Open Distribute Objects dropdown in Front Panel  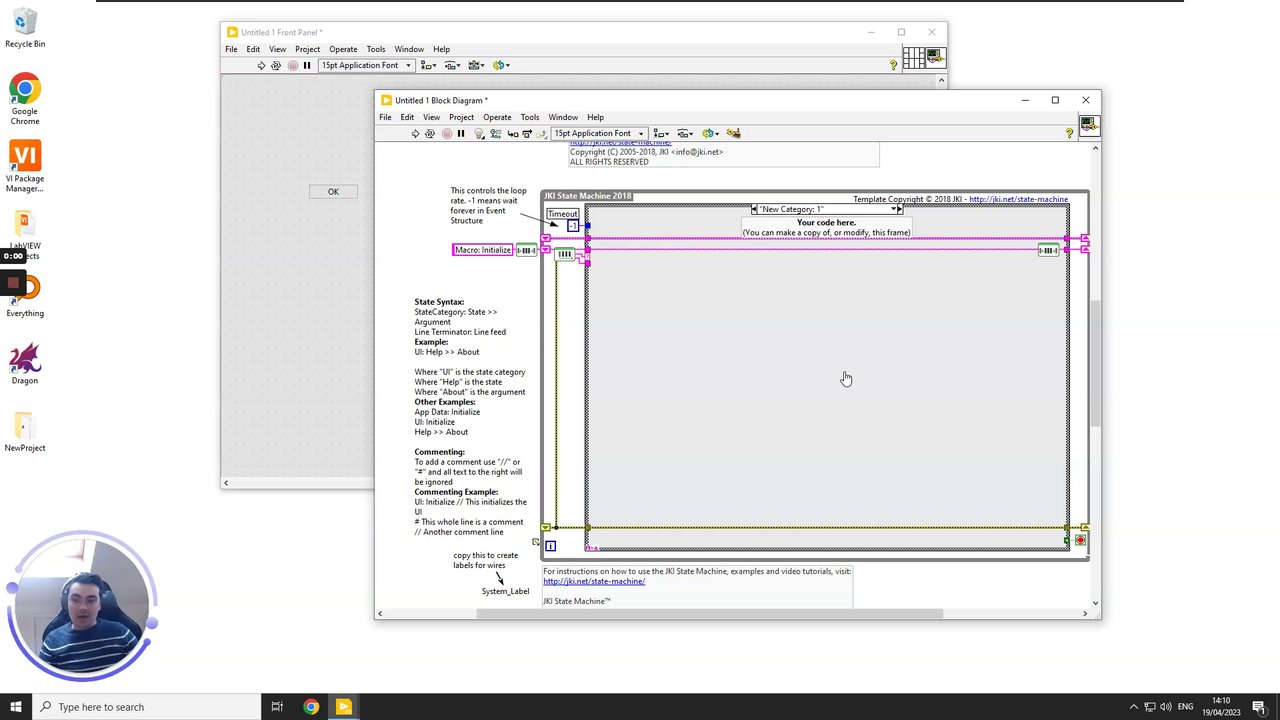(x=452, y=65)
